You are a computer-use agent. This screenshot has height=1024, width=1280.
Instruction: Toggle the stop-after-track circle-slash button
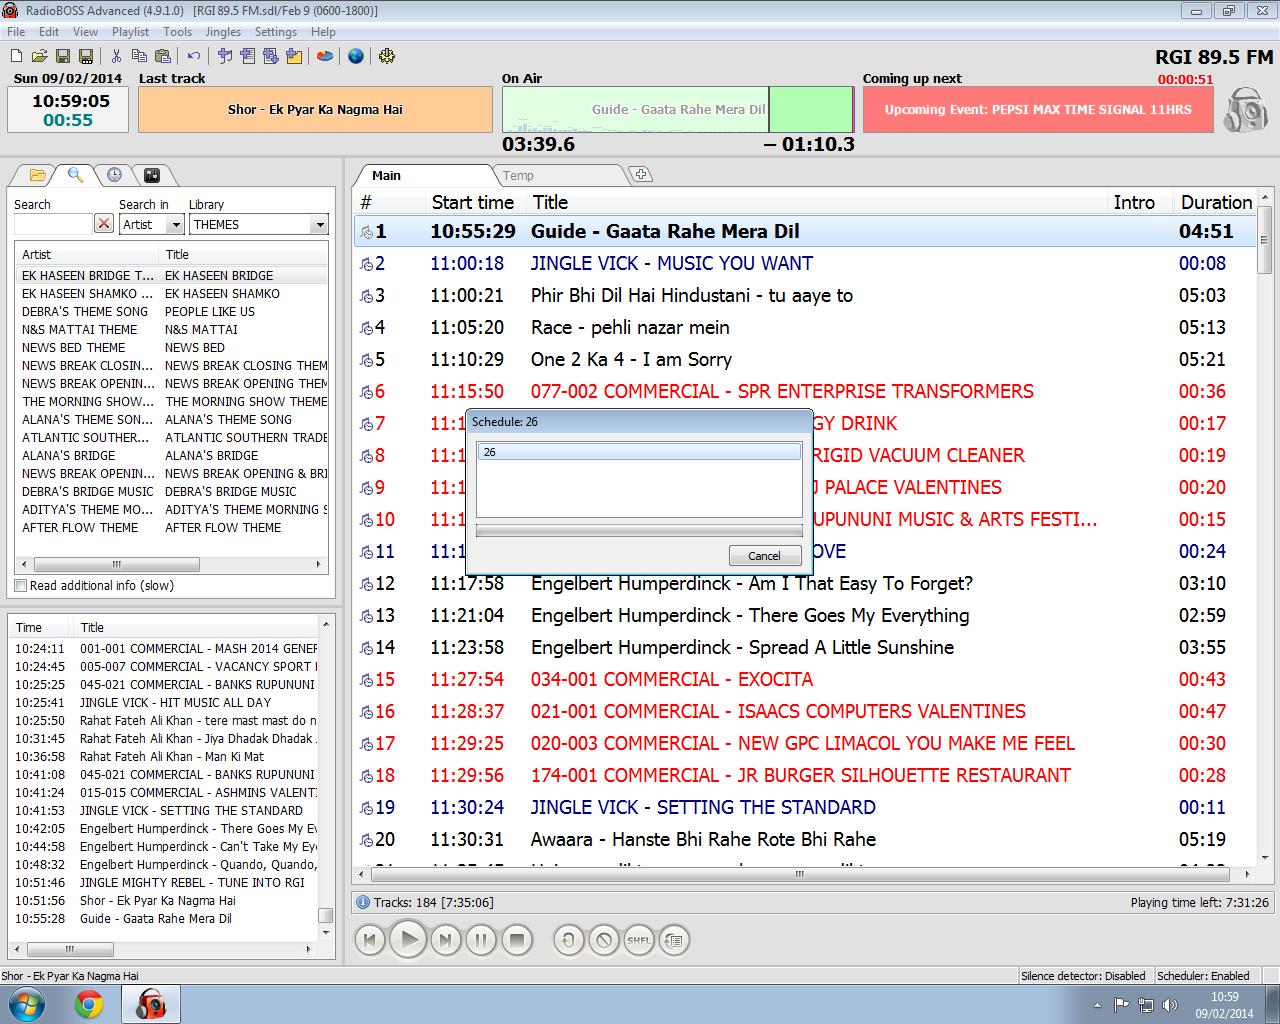(x=604, y=940)
